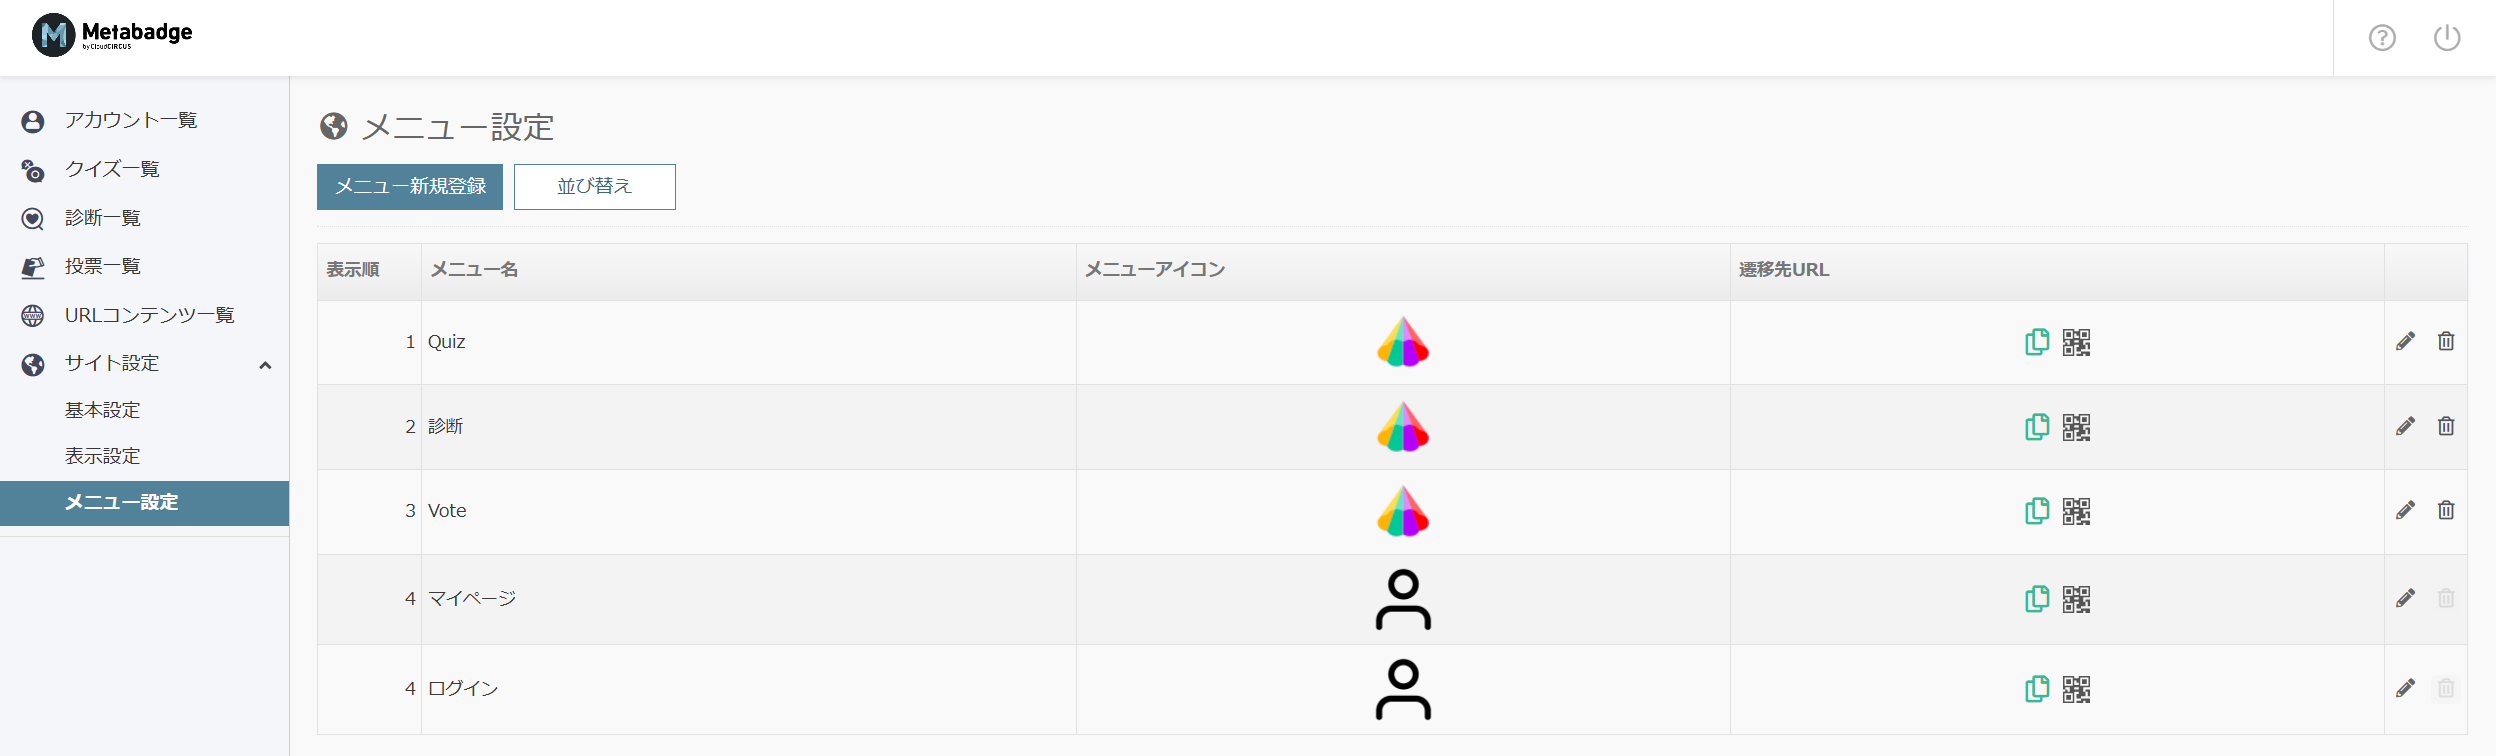Click the メニュー新規登録 button
This screenshot has height=756, width=2496.
coord(410,186)
